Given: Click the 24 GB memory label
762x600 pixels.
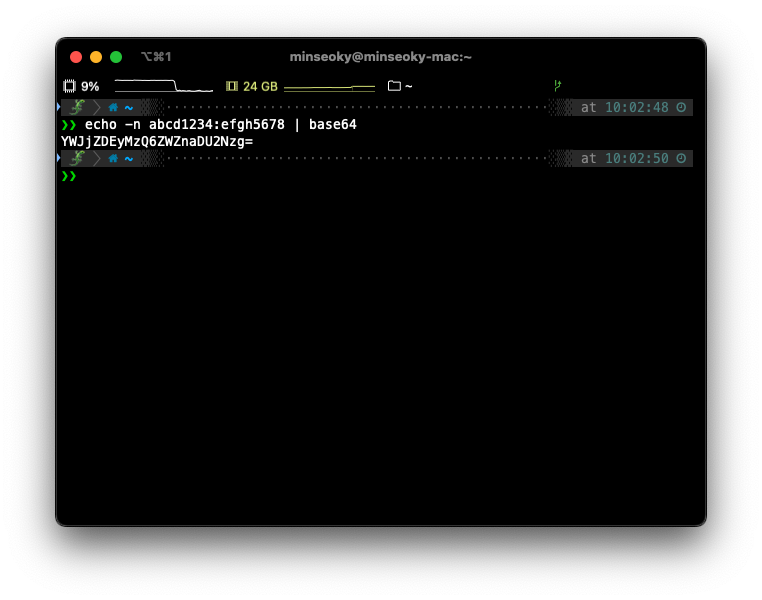Looking at the screenshot, I should [260, 87].
